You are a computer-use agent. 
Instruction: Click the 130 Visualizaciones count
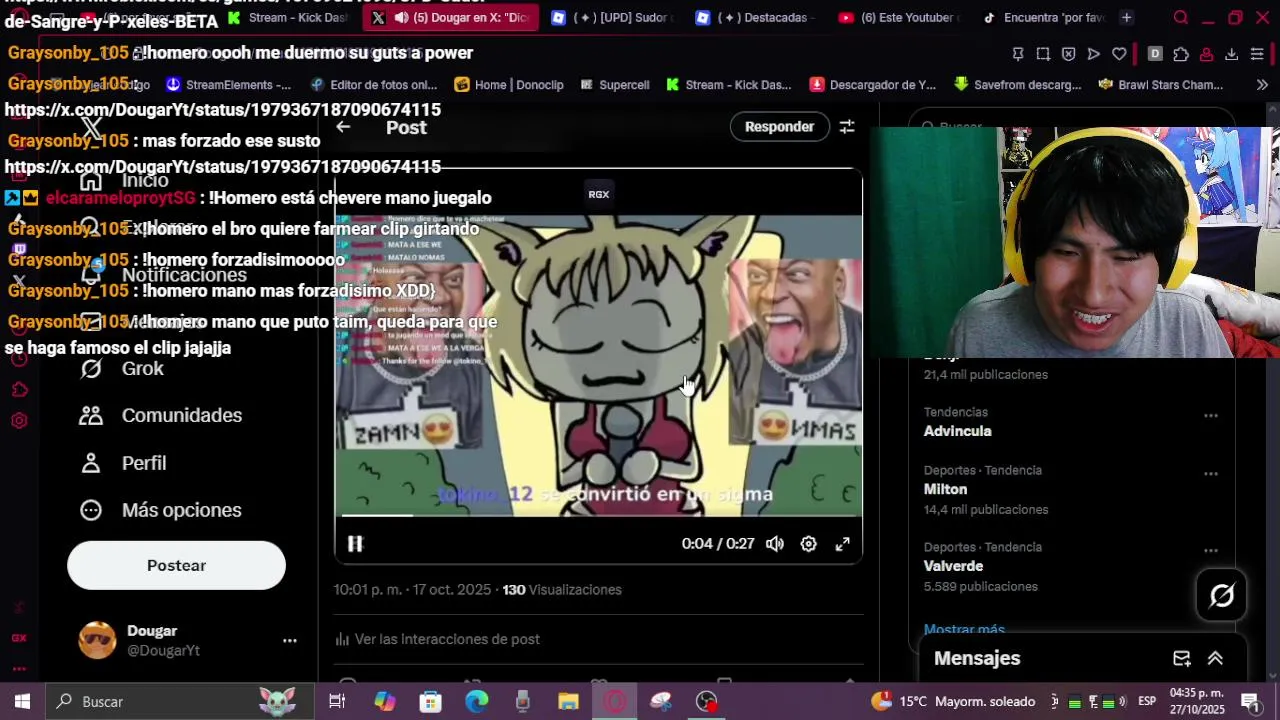click(562, 590)
